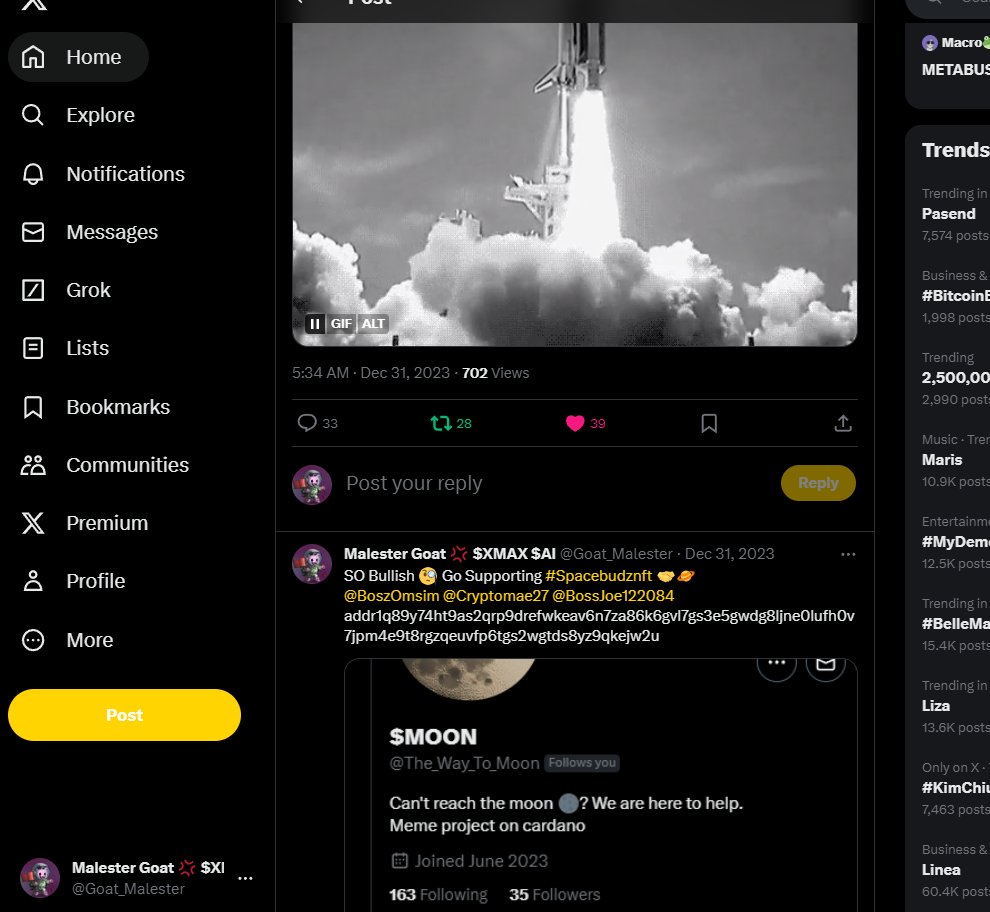
Task: Open the #BitcoinE trending topic
Action: click(956, 296)
